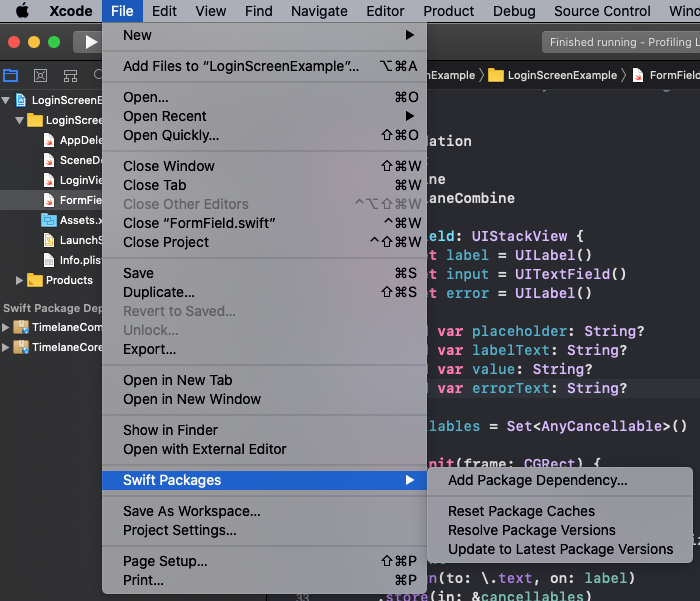The width and height of the screenshot is (700, 601).
Task: Choose Close Window
Action: (x=264, y=166)
